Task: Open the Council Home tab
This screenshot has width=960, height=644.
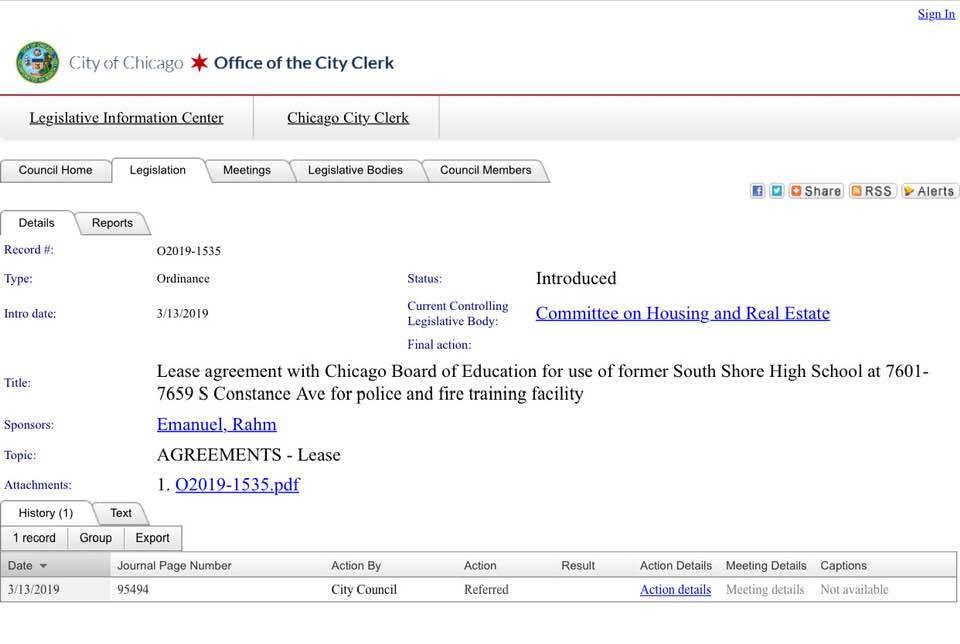Action: [56, 170]
